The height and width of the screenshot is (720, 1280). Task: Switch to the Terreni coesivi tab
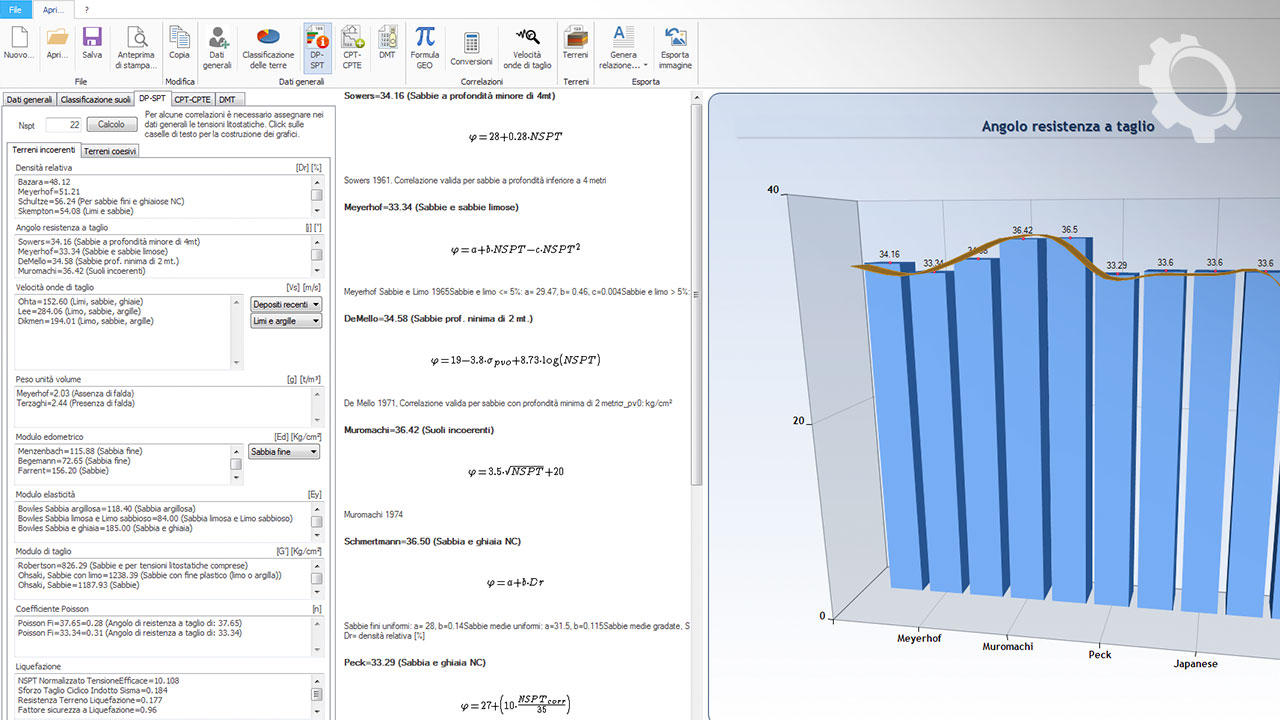click(110, 151)
